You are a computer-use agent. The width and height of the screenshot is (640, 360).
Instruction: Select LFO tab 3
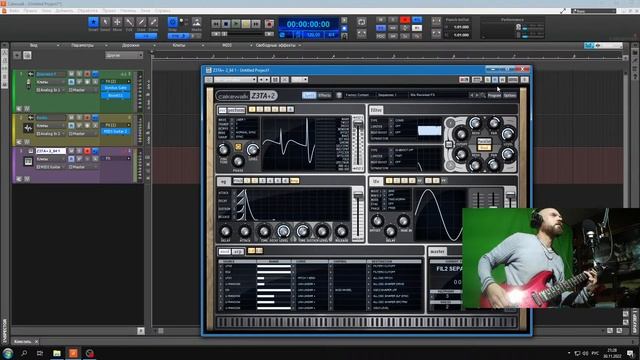[404, 180]
